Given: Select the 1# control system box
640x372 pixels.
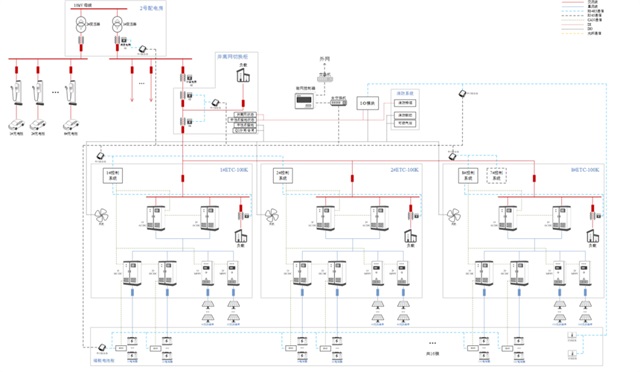Looking at the screenshot, I should pyautogui.click(x=112, y=176).
